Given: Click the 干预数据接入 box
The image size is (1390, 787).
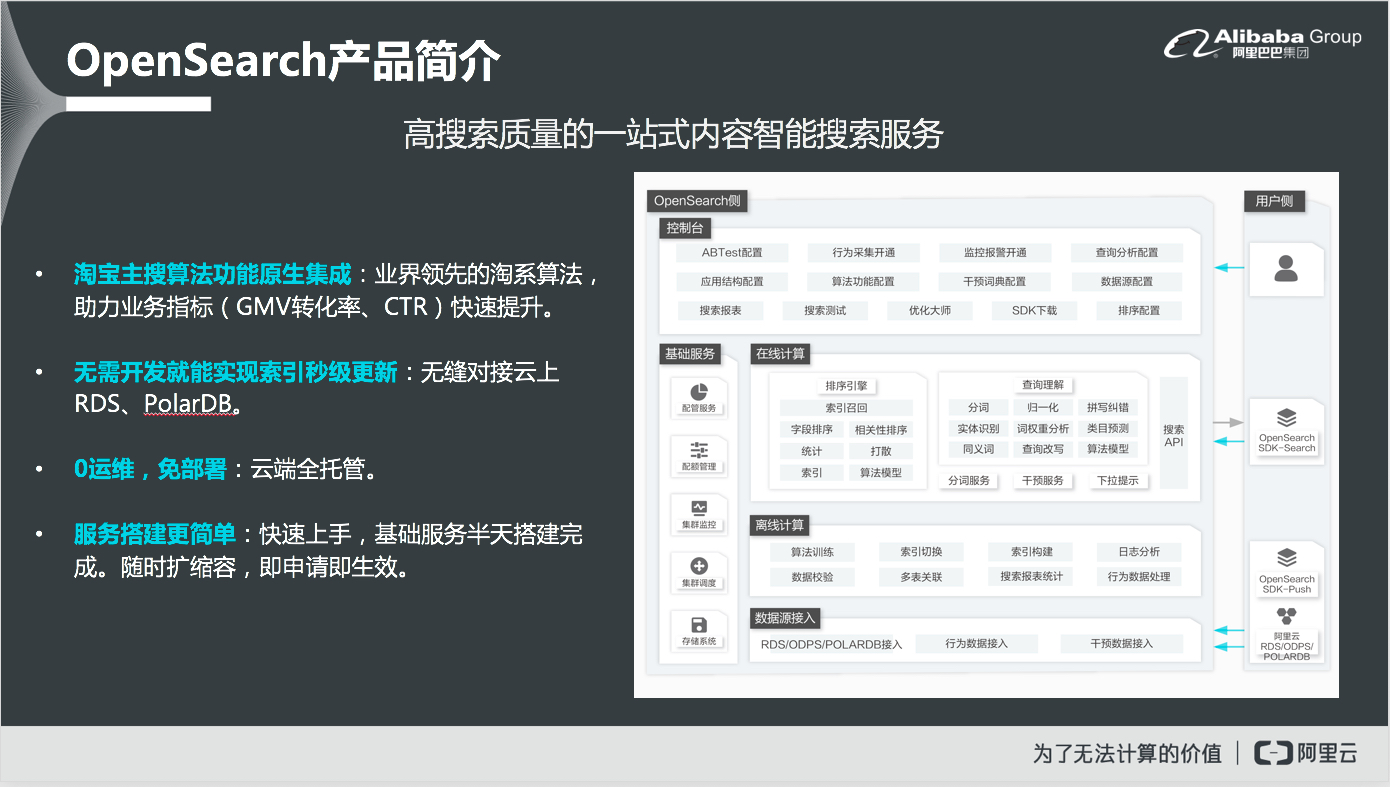Looking at the screenshot, I should [1122, 644].
